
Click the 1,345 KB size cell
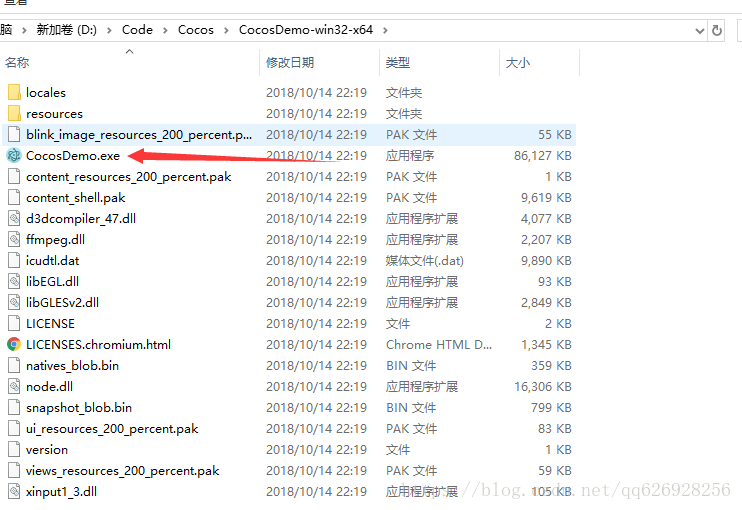[546, 344]
